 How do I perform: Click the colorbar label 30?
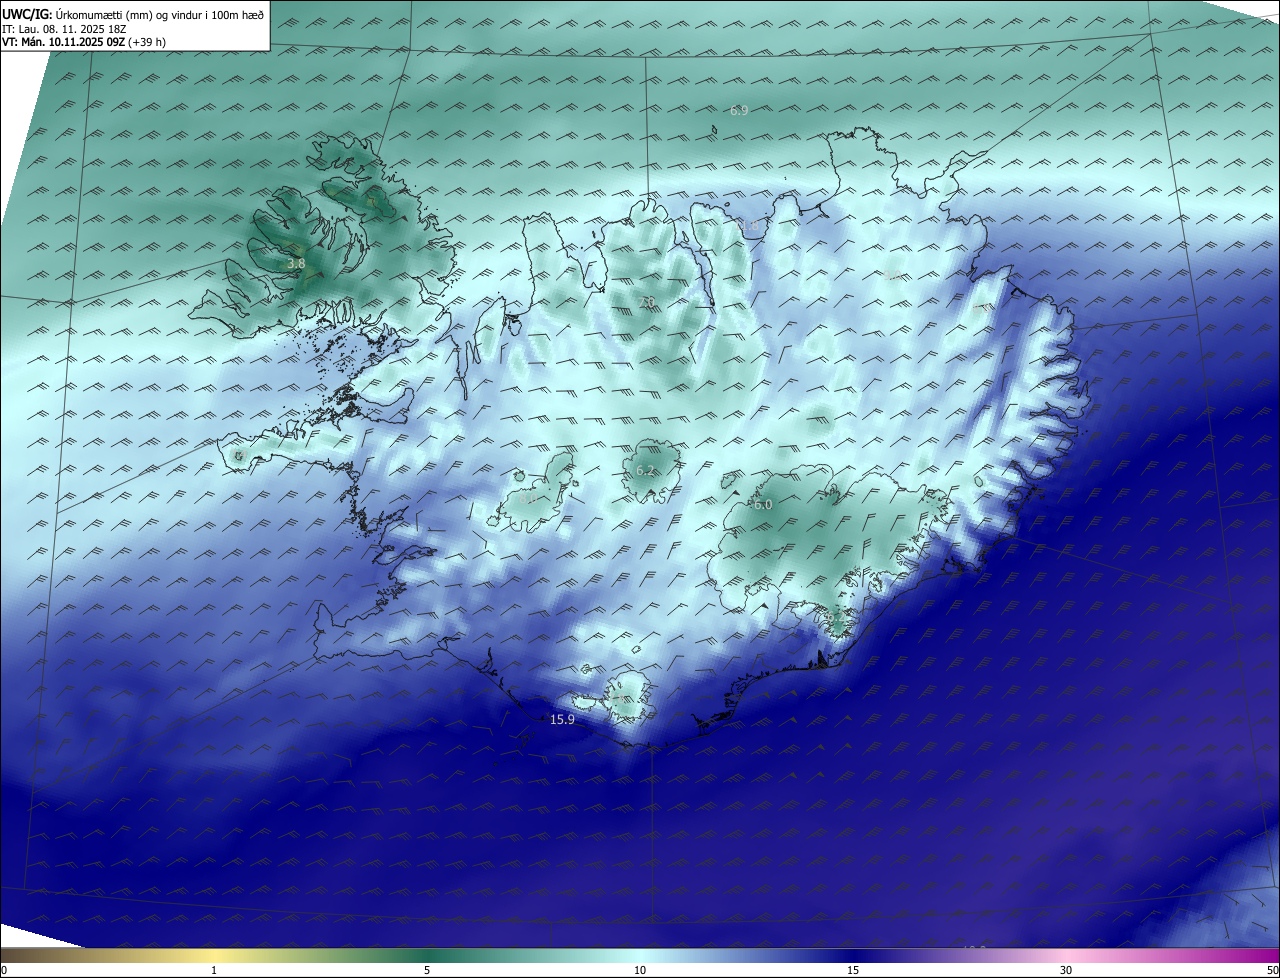[1066, 970]
